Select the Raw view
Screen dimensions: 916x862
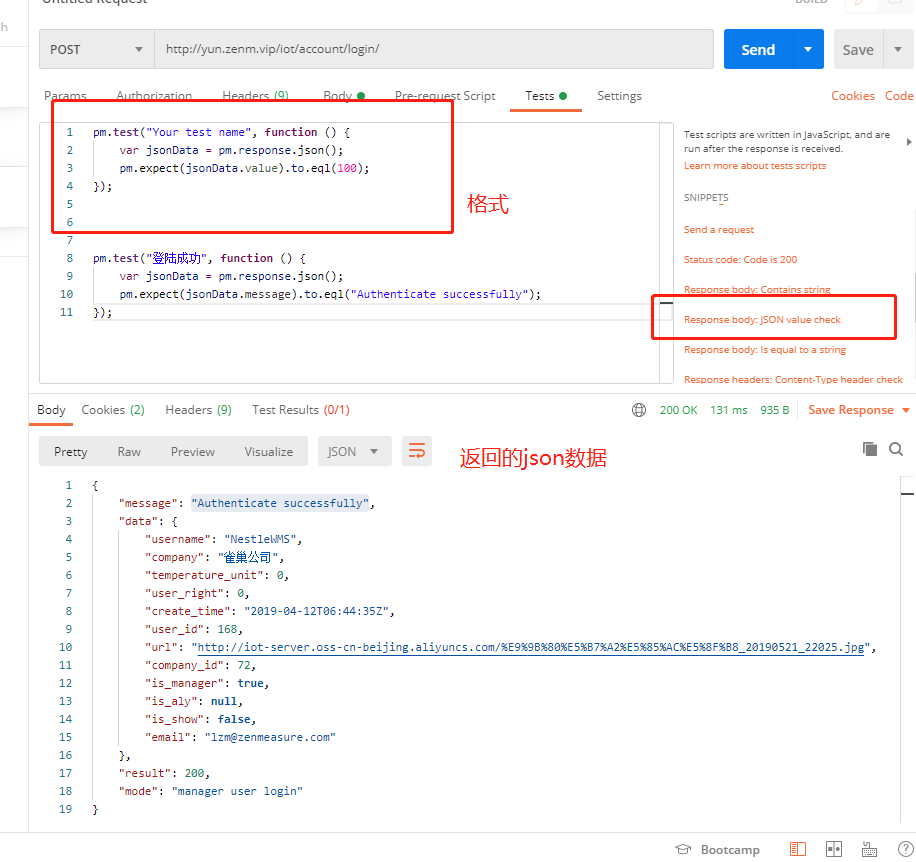pos(129,451)
